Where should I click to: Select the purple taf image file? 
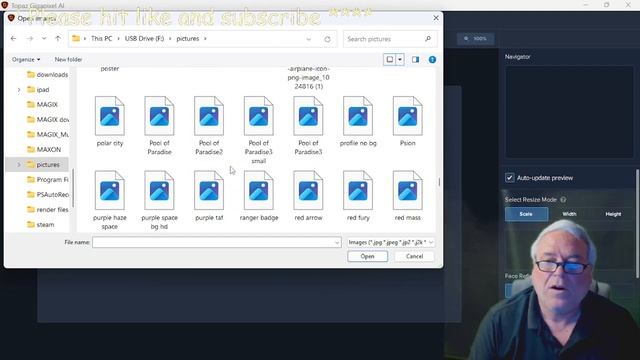[x=209, y=196]
